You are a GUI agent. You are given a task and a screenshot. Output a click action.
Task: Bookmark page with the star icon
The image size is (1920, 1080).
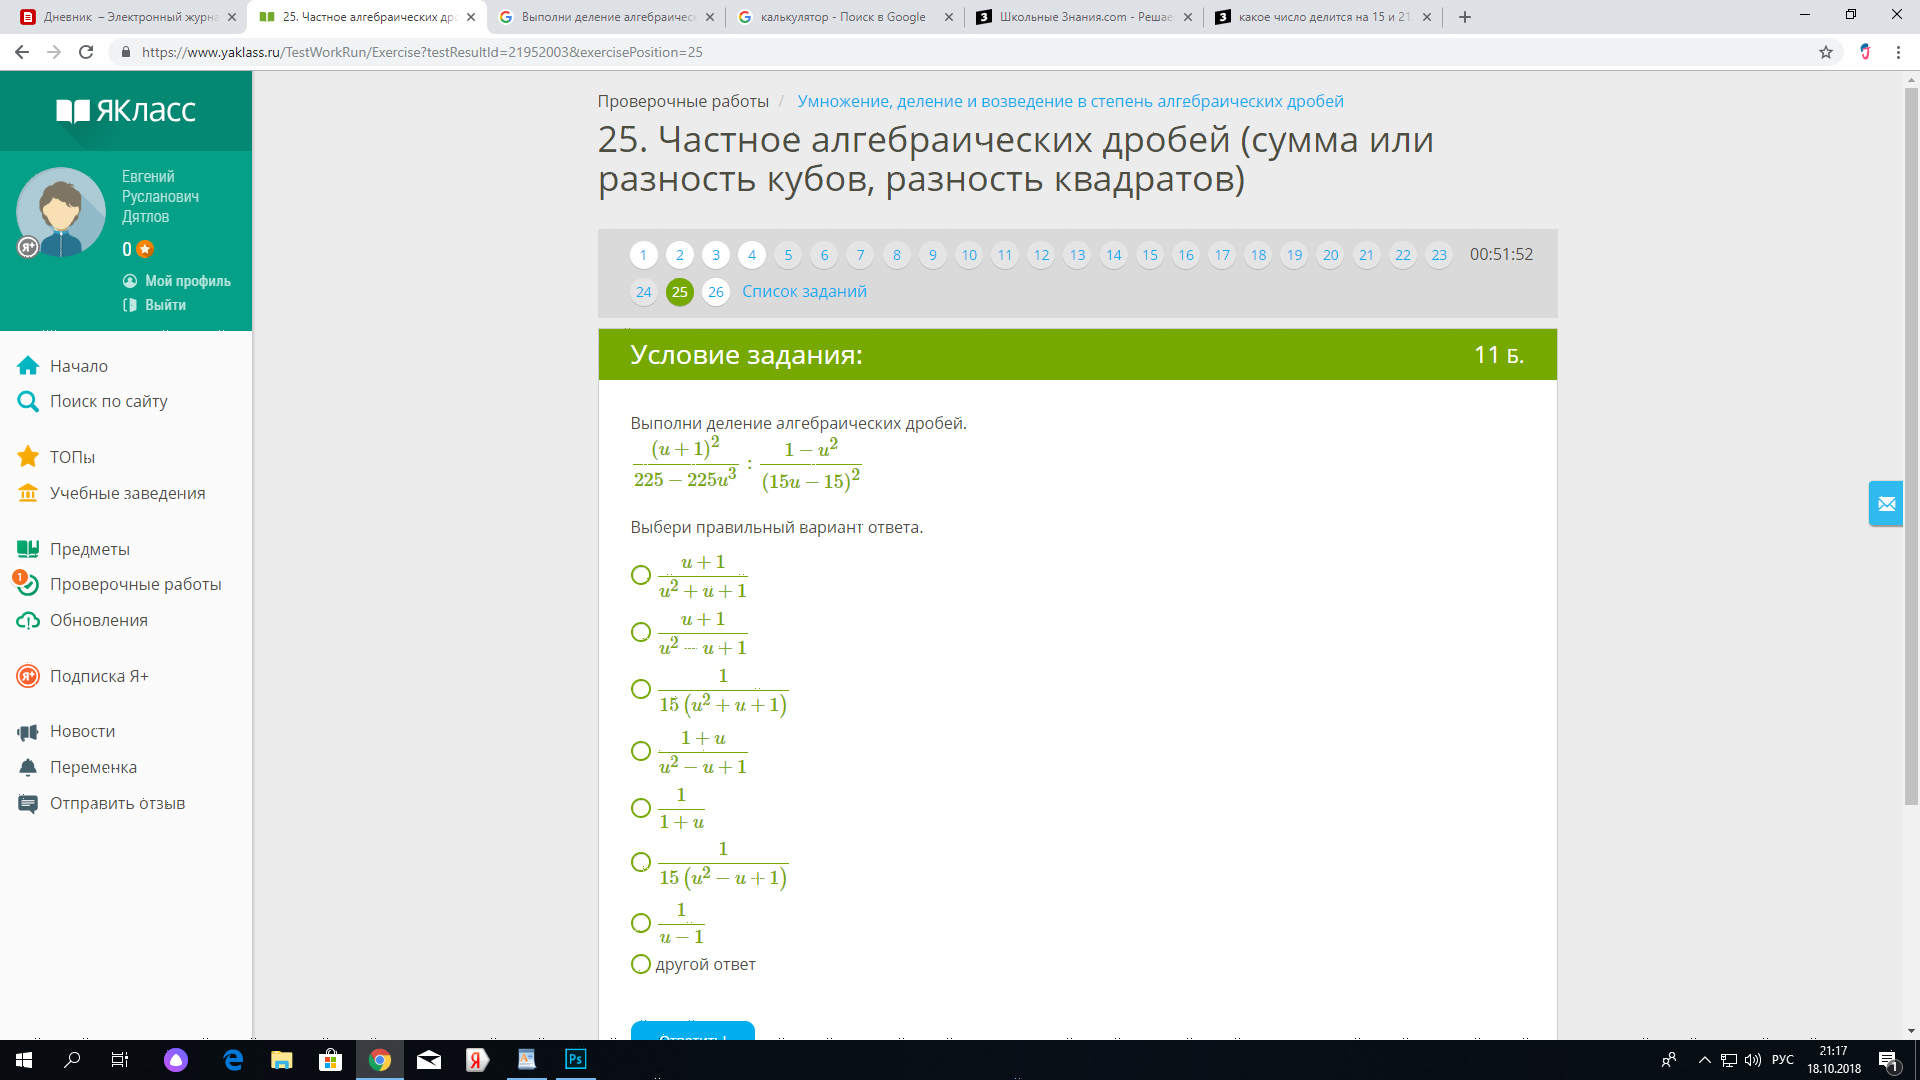1826,52
